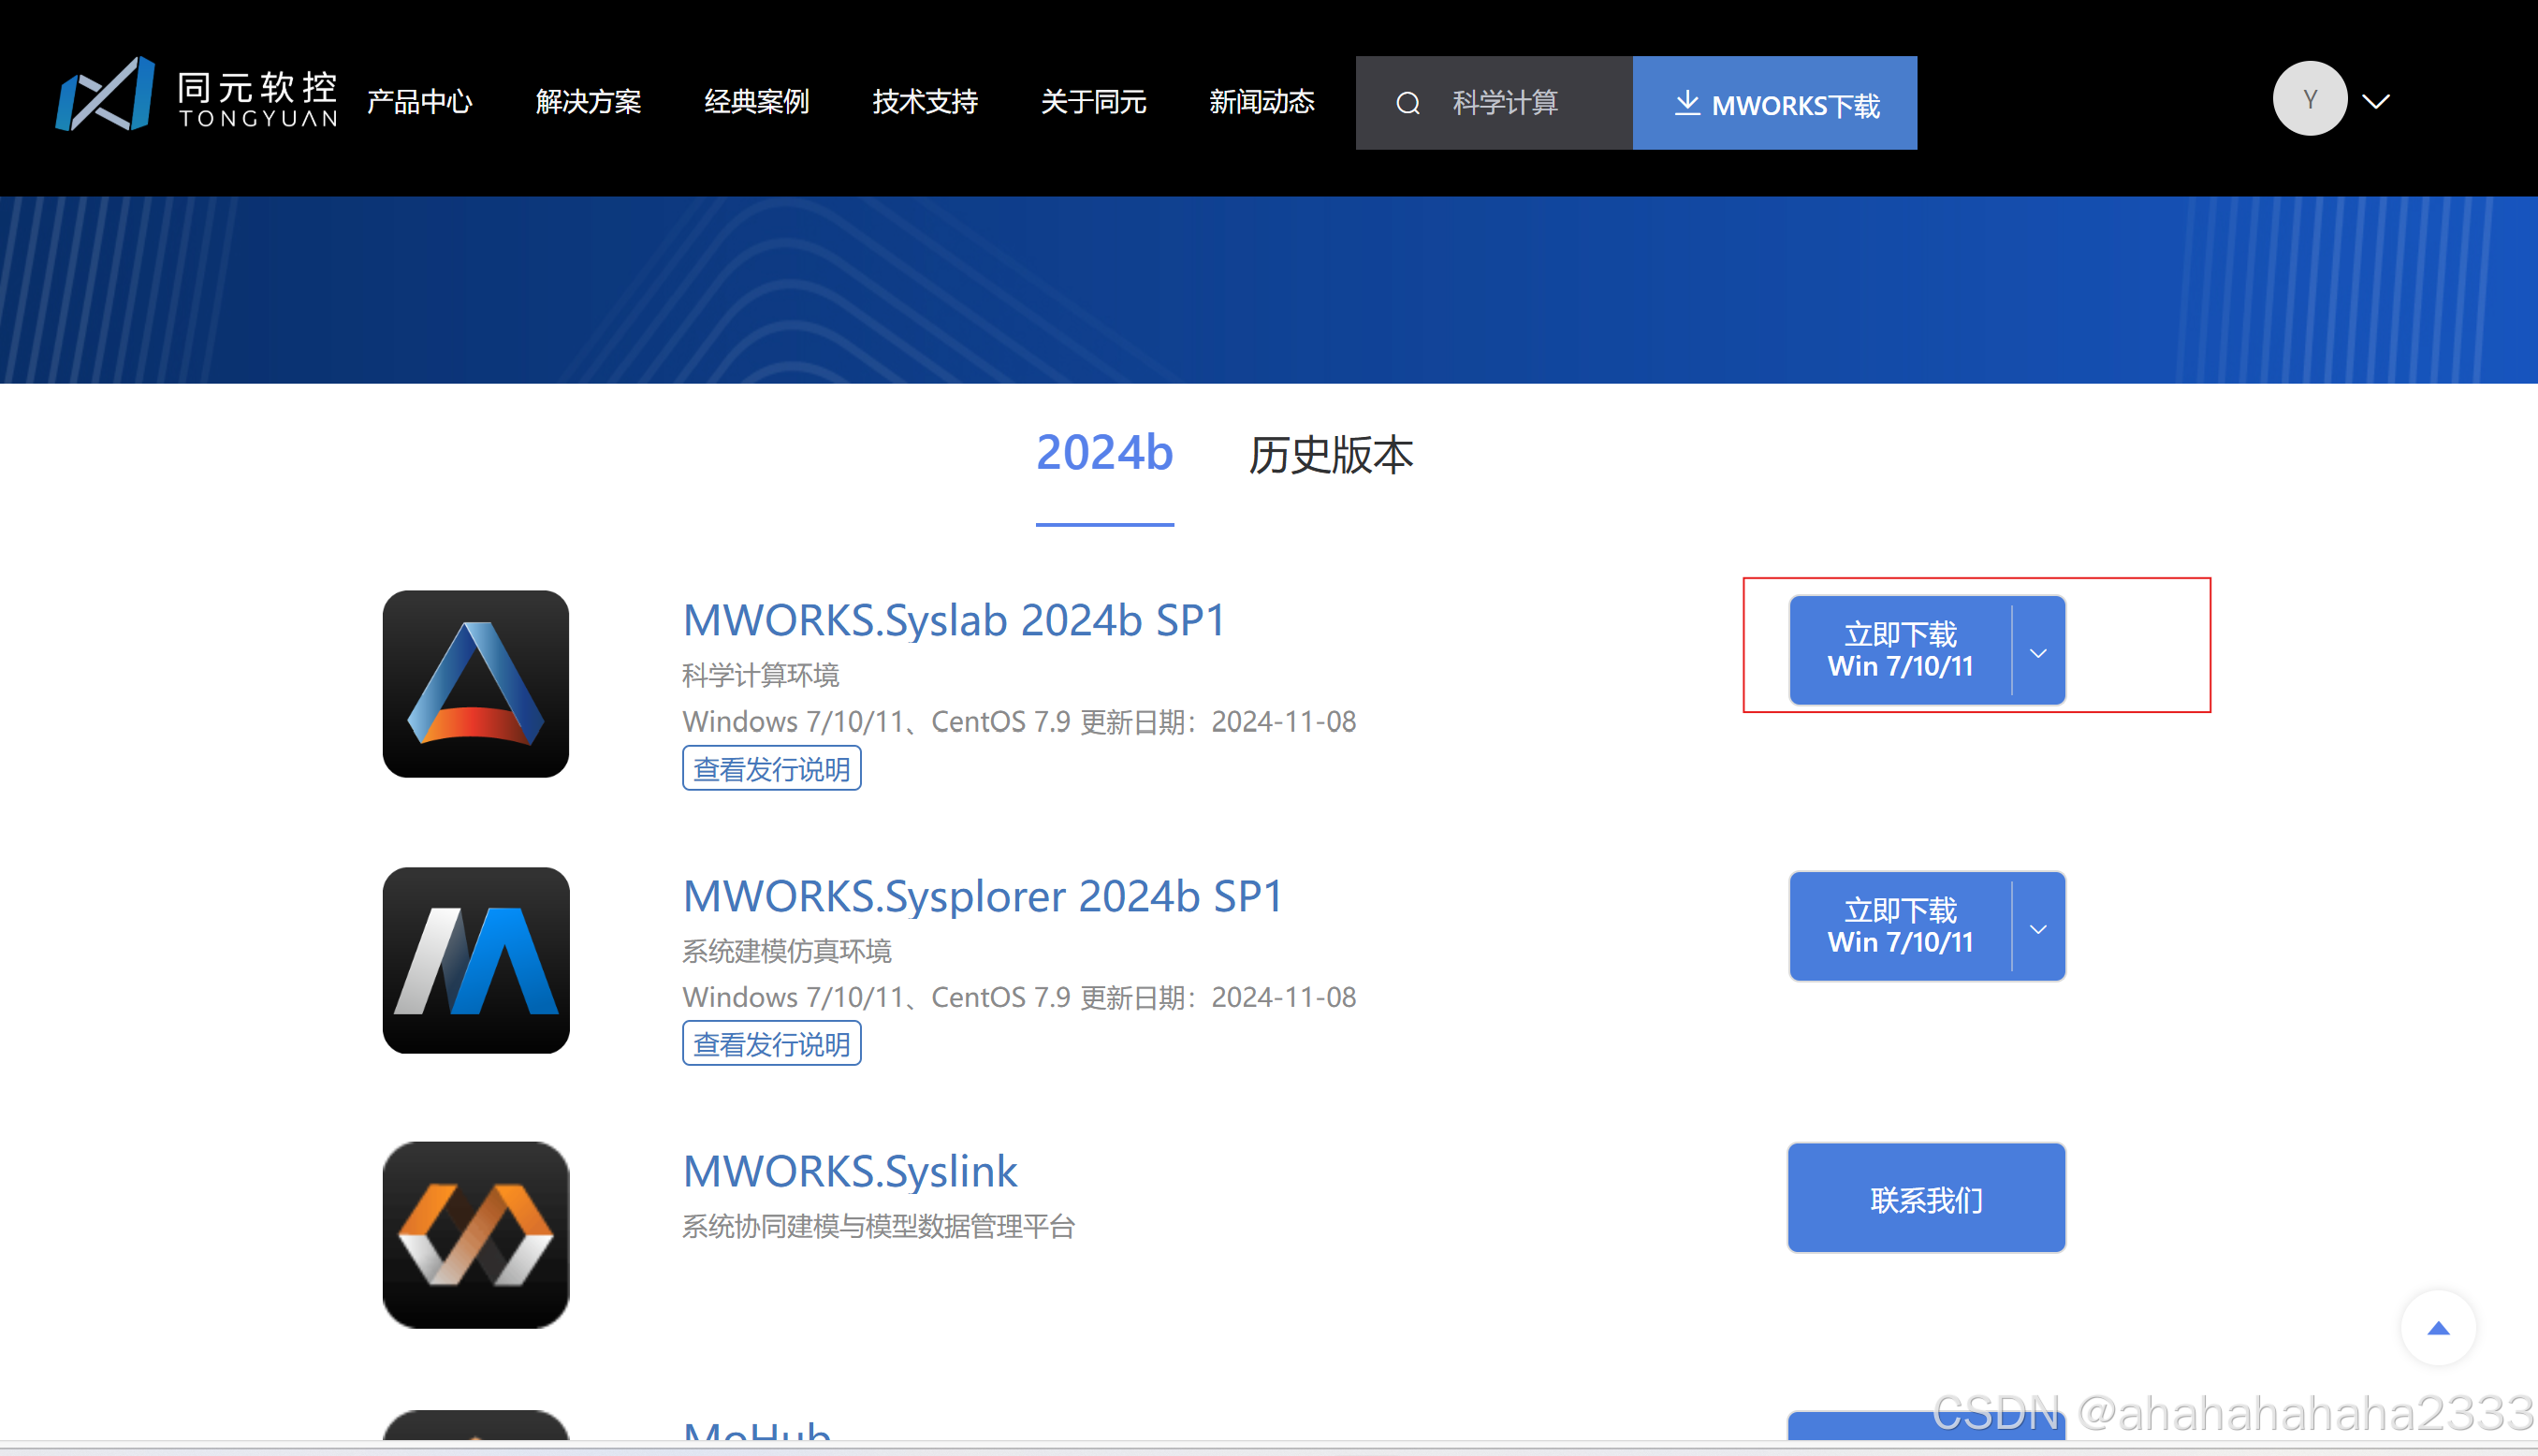Click the MWORKS.Syslink app icon
The height and width of the screenshot is (1456, 2538).
(476, 1235)
